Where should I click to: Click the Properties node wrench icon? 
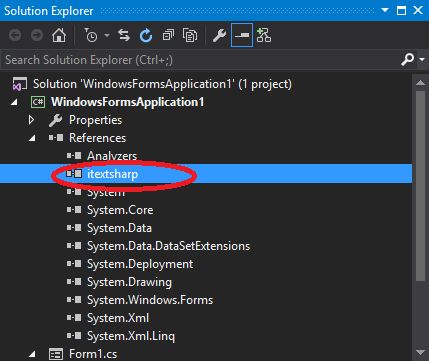[x=55, y=120]
